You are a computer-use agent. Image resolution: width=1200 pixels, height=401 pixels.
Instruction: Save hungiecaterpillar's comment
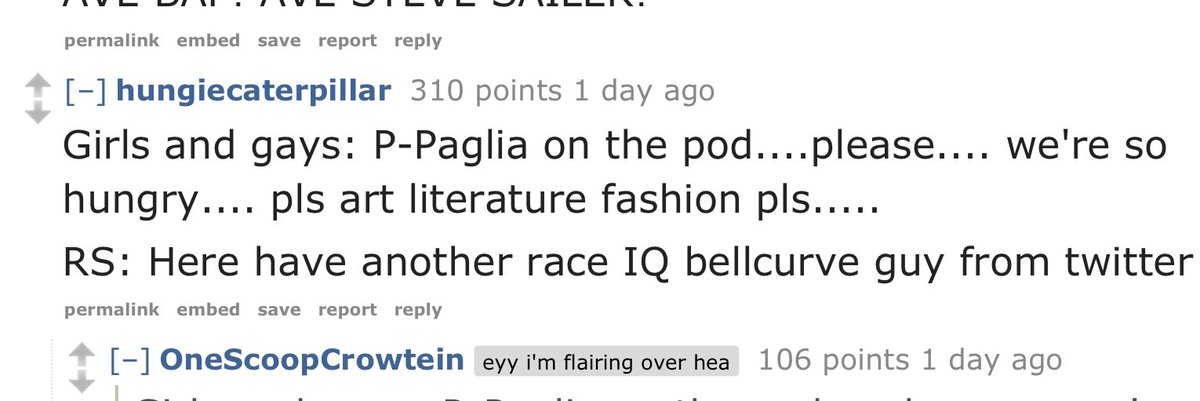click(279, 310)
